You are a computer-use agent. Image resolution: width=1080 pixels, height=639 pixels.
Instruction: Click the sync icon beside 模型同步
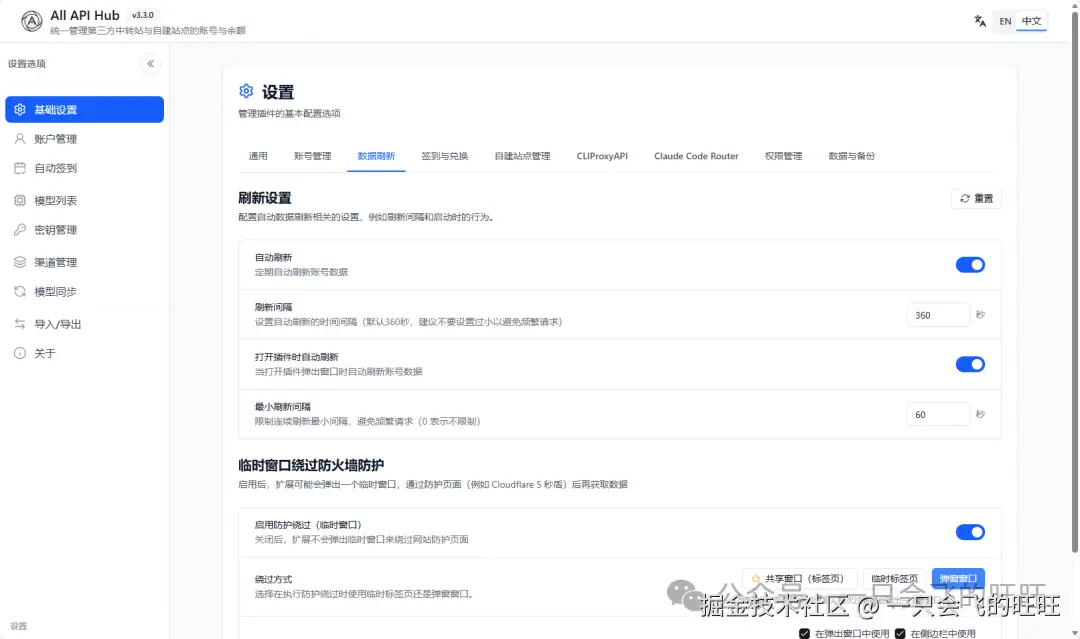click(20, 291)
